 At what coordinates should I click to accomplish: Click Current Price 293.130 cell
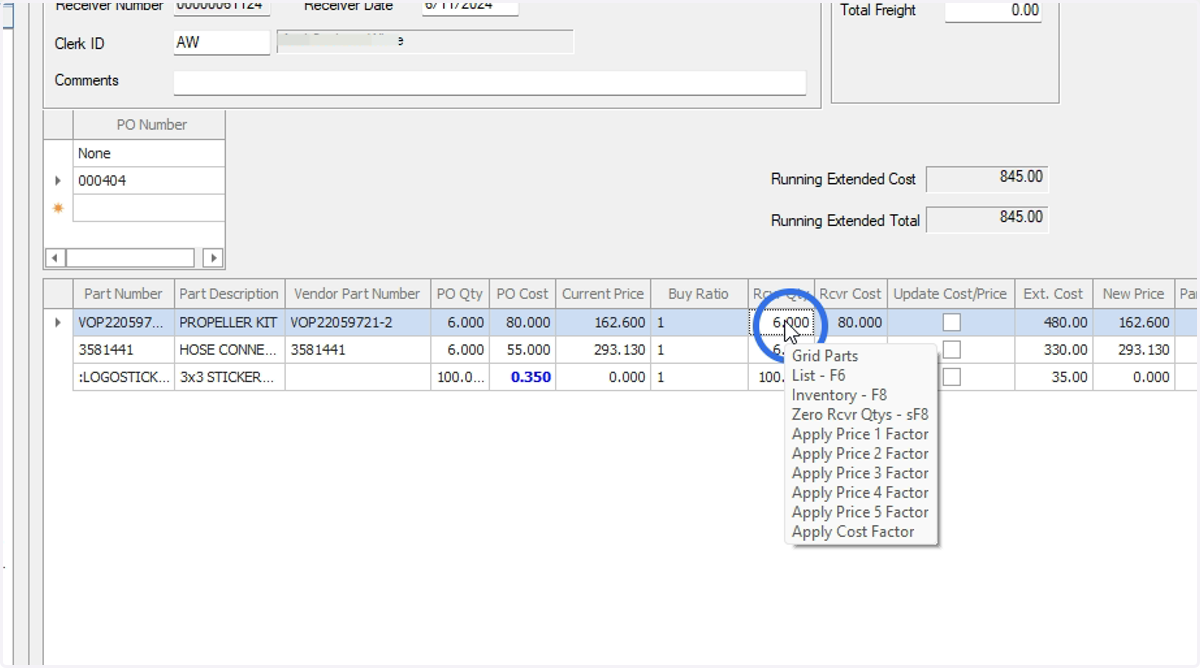tap(603, 350)
